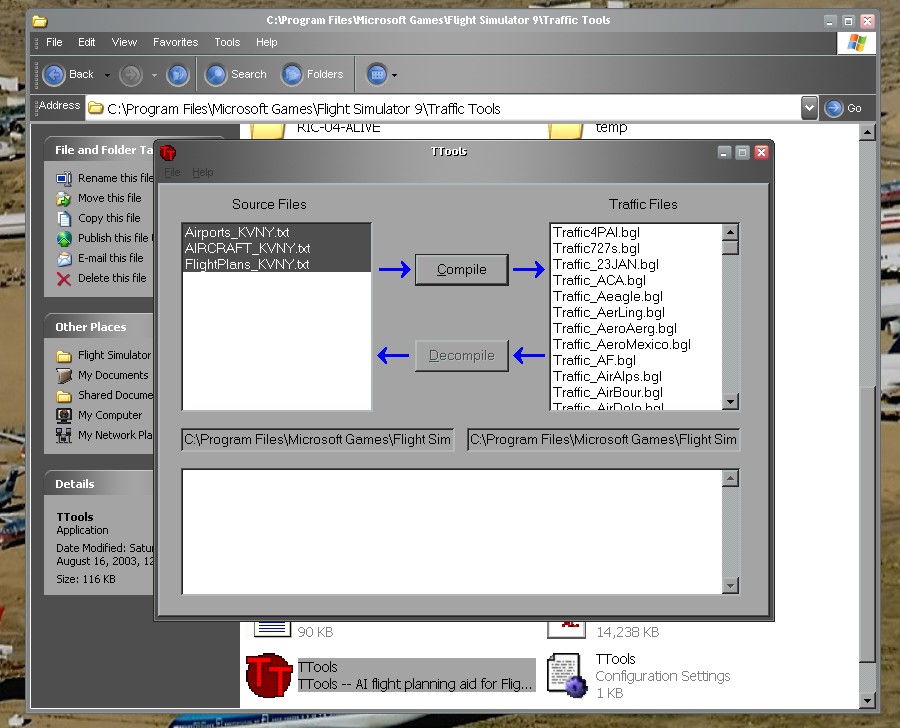Click the source folder path field
This screenshot has height=728, width=900.
point(317,440)
